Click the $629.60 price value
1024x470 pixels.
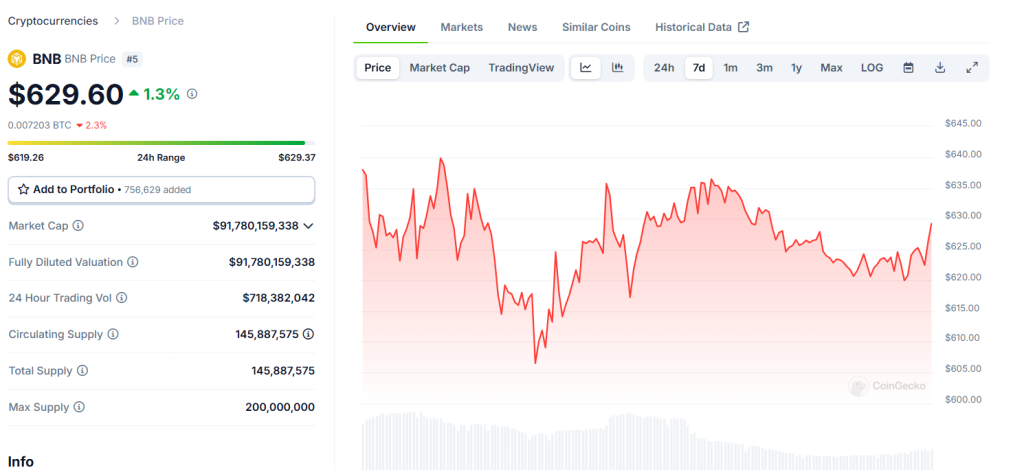[x=65, y=95]
